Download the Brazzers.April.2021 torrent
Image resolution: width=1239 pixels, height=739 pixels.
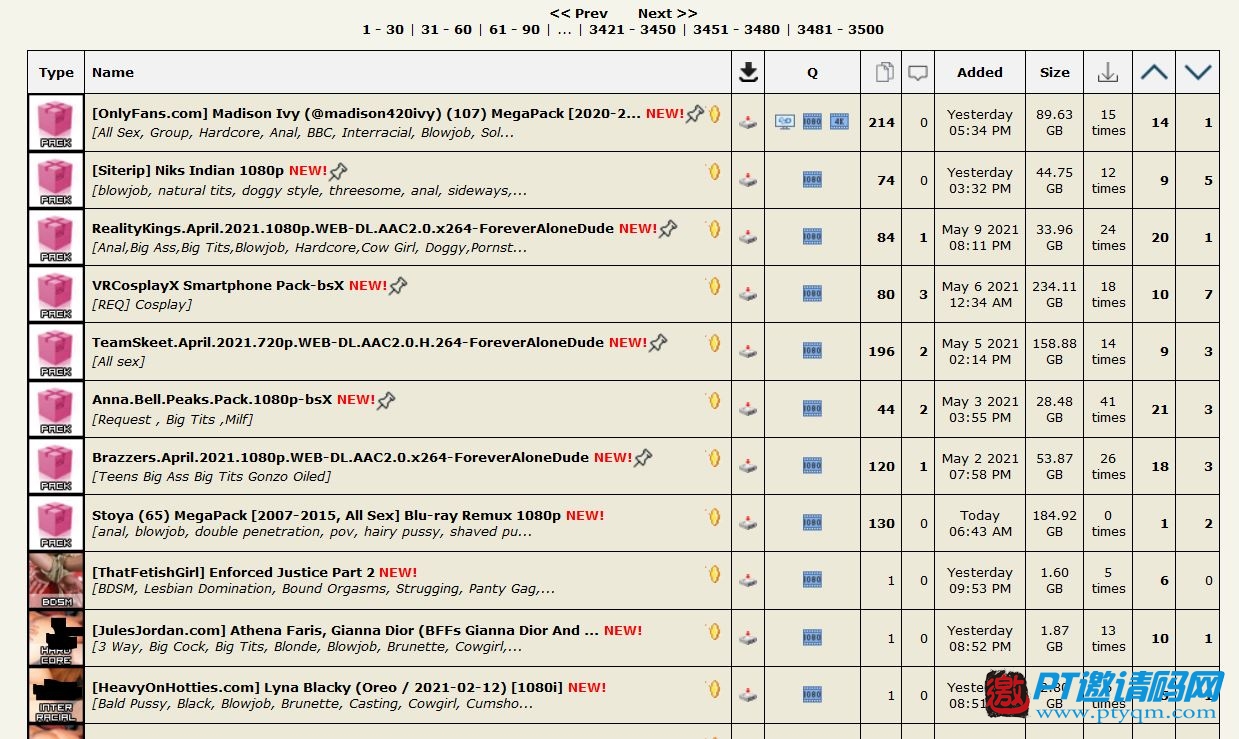click(748, 465)
